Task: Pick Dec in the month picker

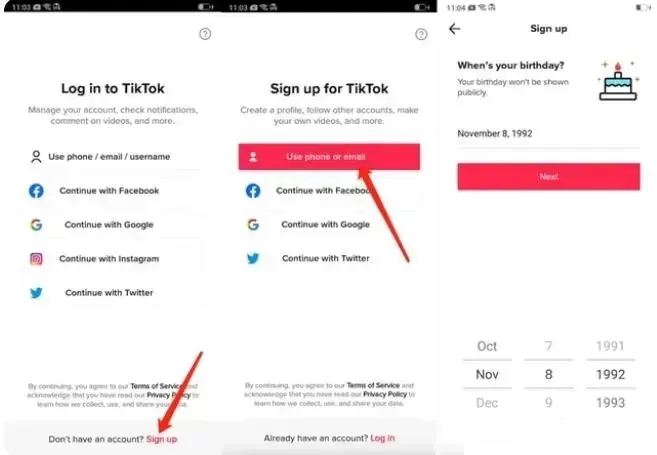Action: click(487, 403)
